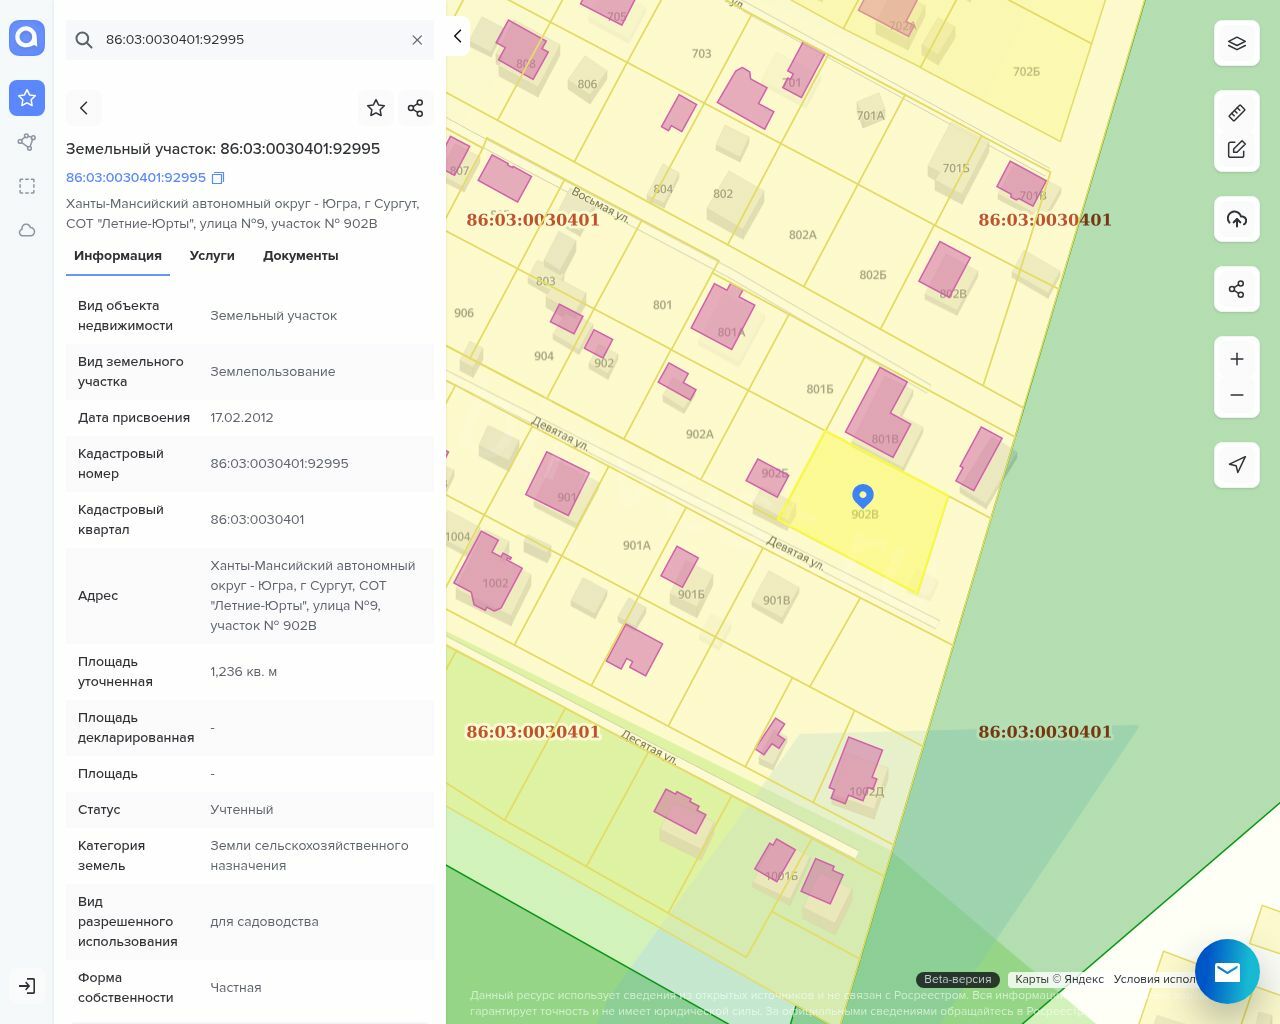
Task: Activate the draw and edit tool
Action: [x=1237, y=149]
